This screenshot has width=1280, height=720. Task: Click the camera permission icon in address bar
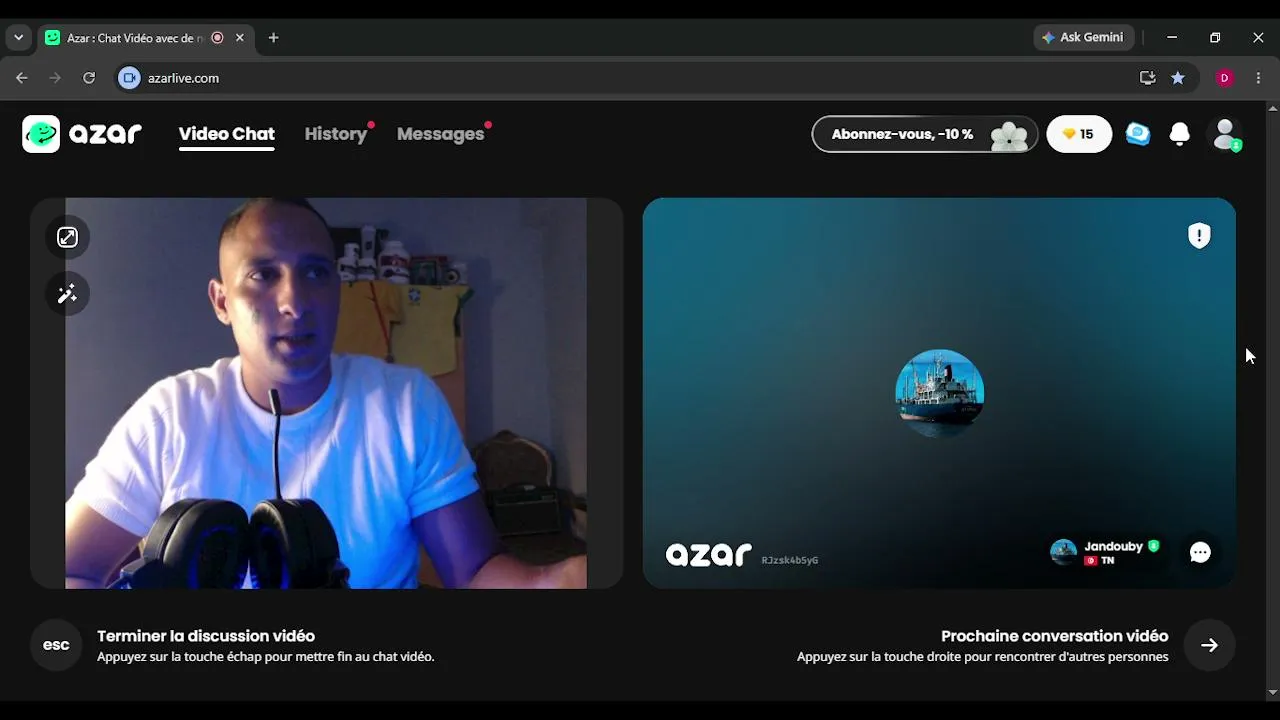tap(129, 78)
